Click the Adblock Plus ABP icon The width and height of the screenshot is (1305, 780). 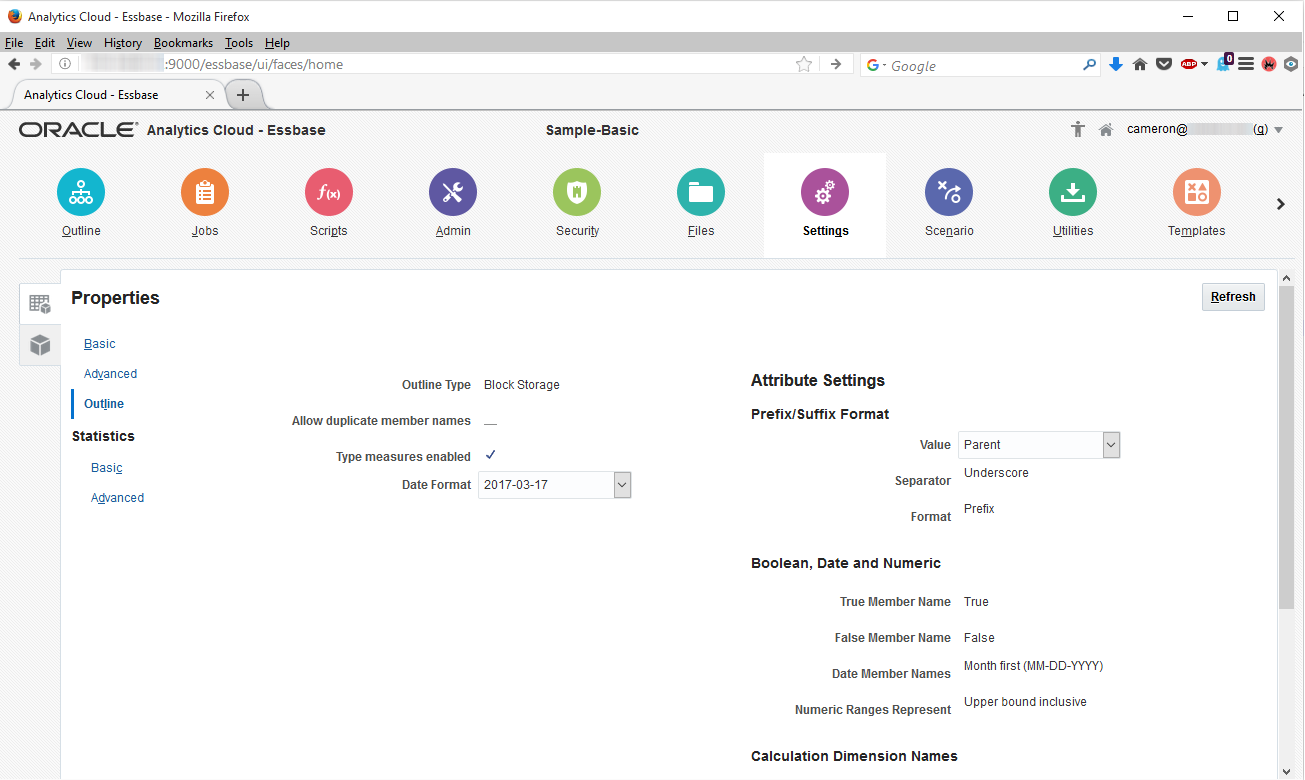(x=1188, y=64)
